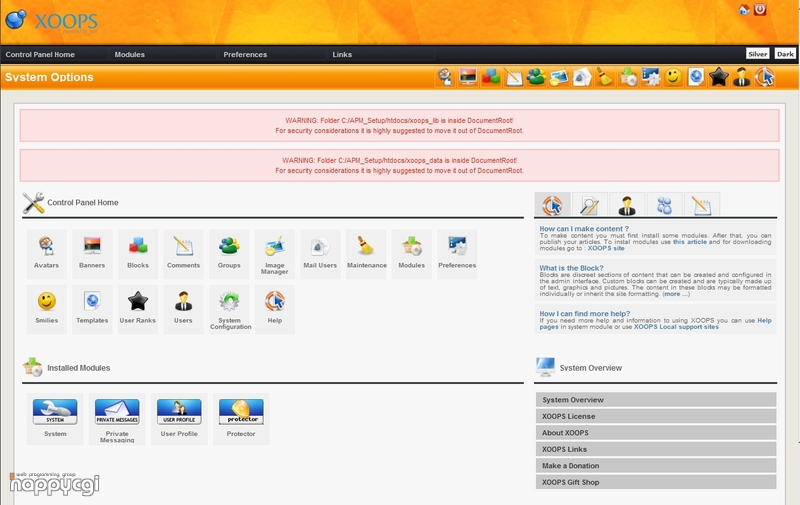The height and width of the screenshot is (505, 800).
Task: Follow the 'XOOPS site' link
Action: point(606,248)
